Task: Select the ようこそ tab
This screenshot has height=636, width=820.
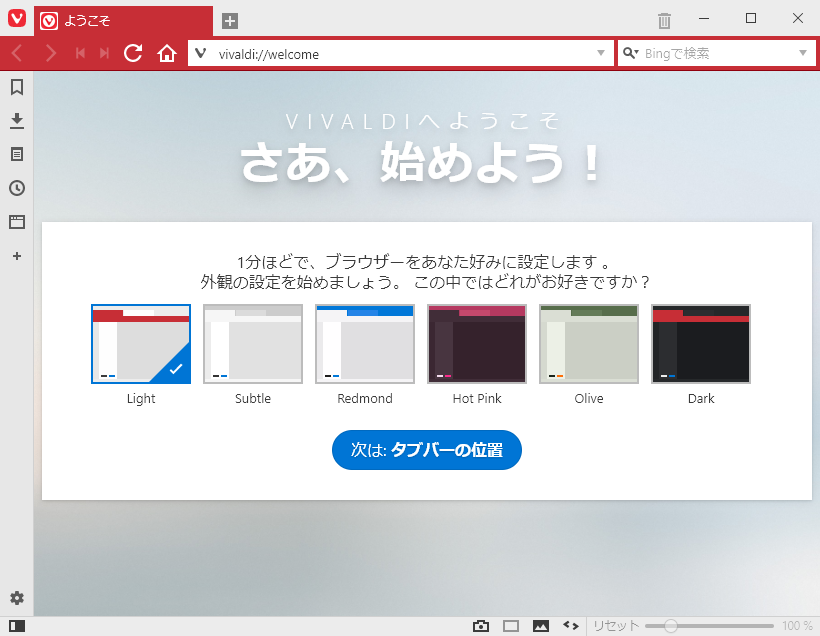Action: (x=123, y=21)
